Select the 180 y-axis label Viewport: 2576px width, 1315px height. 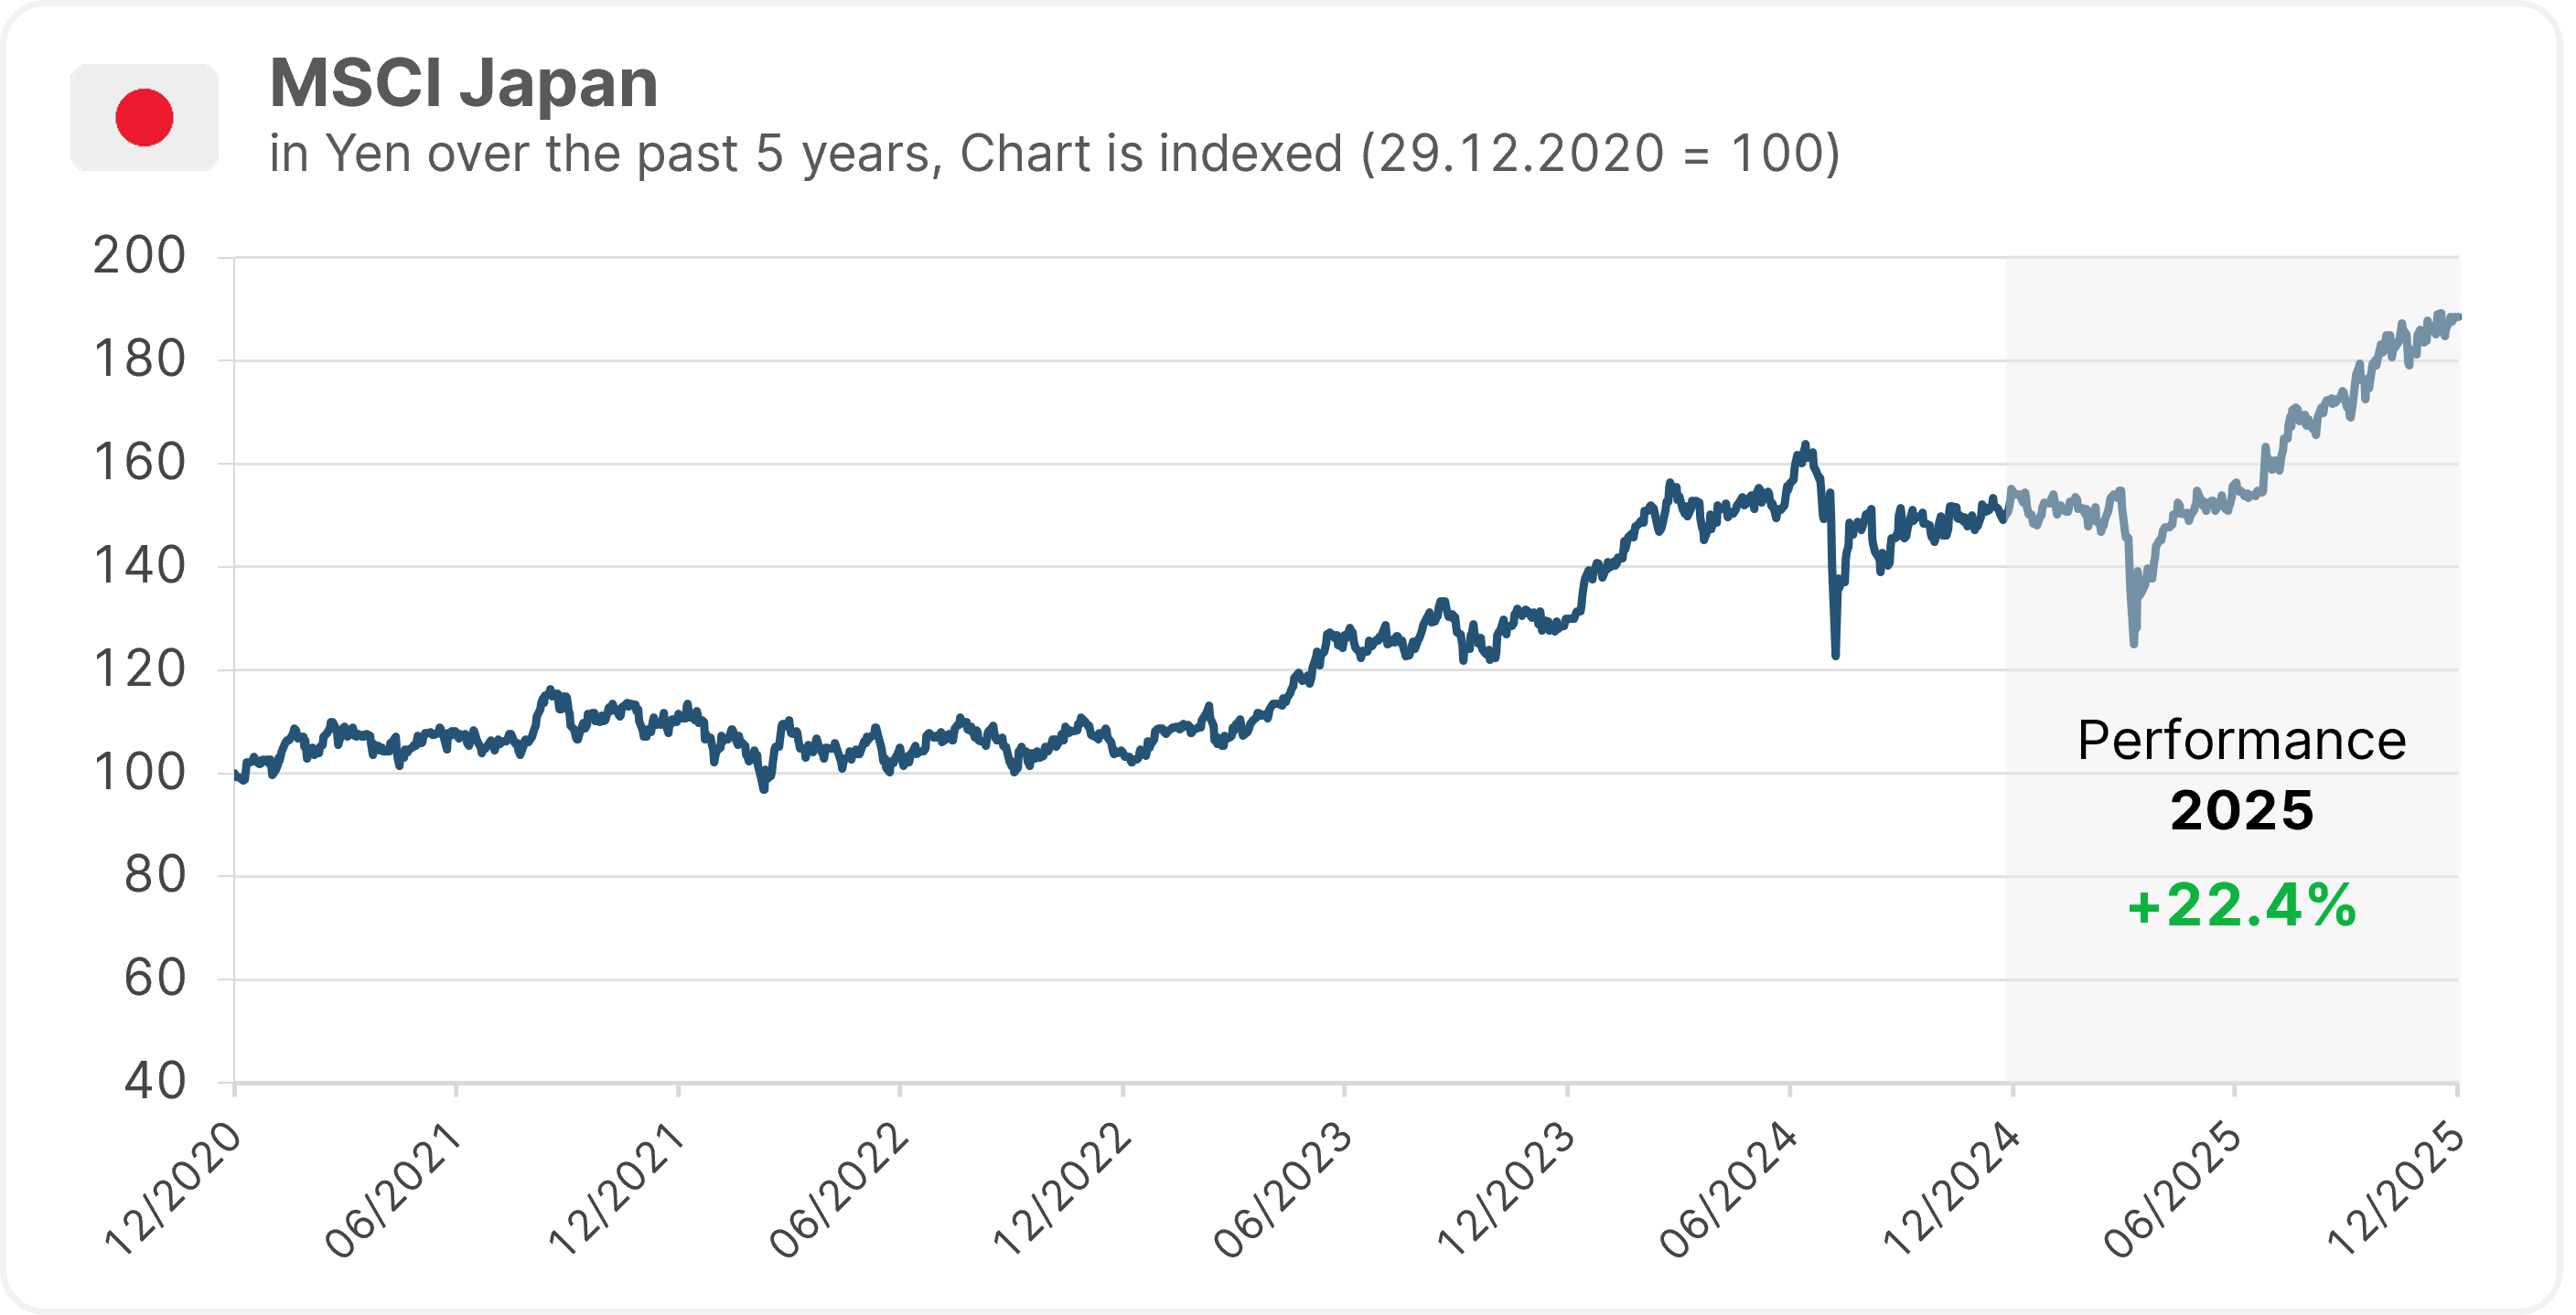click(x=139, y=360)
